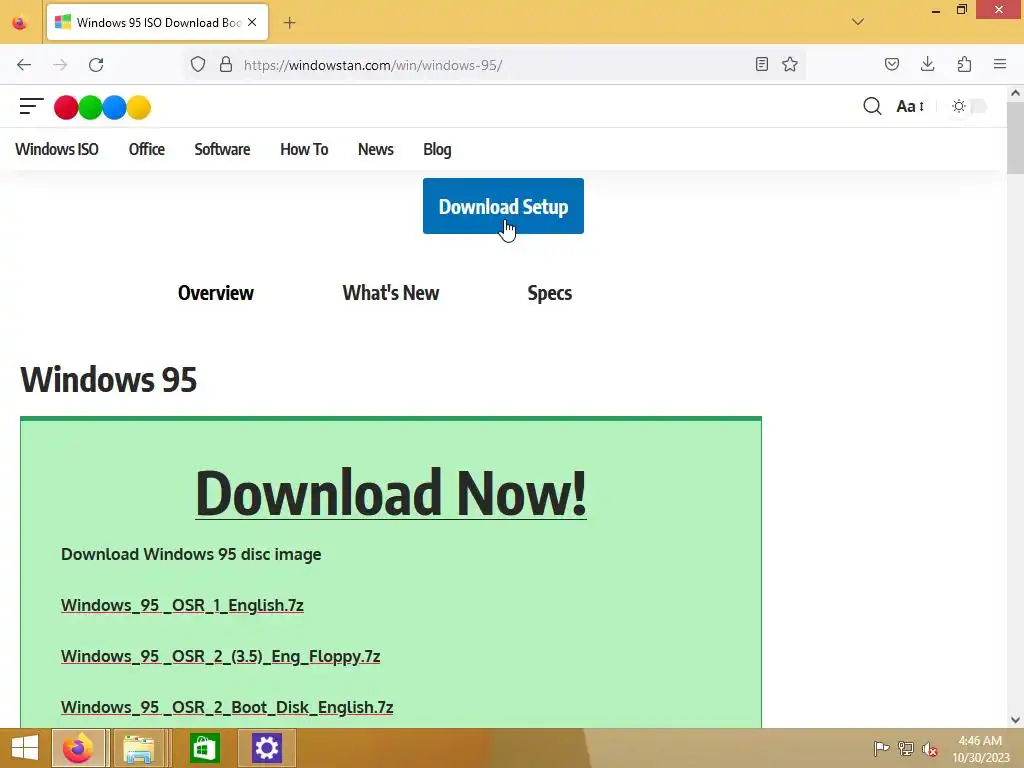The height and width of the screenshot is (768, 1024).
Task: Reload the current page
Action: coord(96,65)
